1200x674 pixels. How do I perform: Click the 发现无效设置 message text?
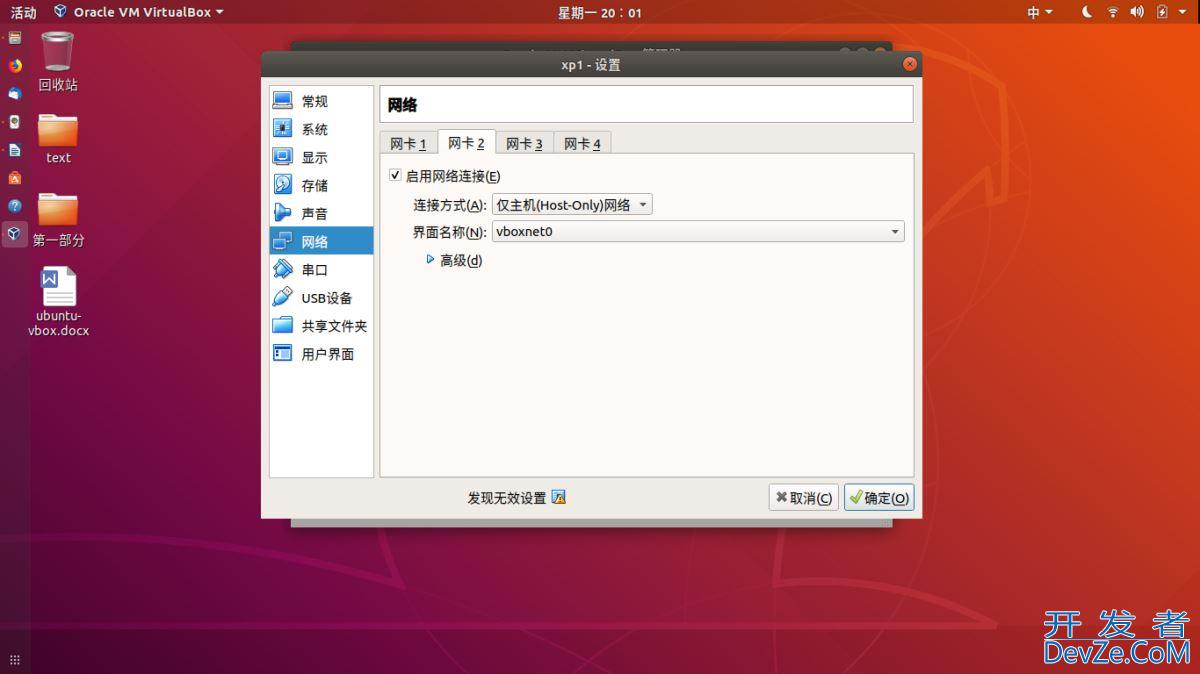[x=507, y=498]
